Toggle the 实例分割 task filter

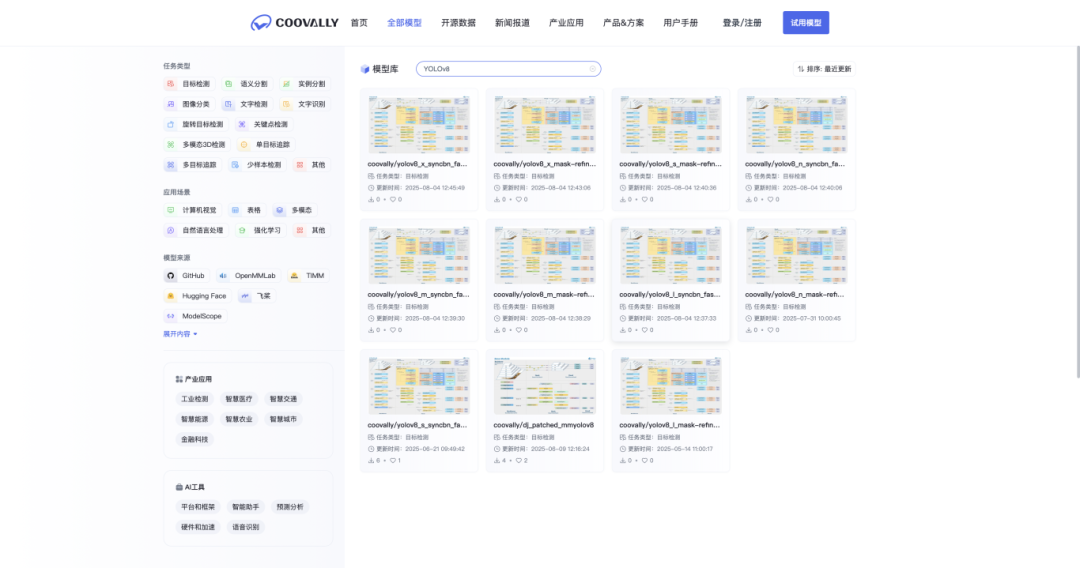click(304, 84)
